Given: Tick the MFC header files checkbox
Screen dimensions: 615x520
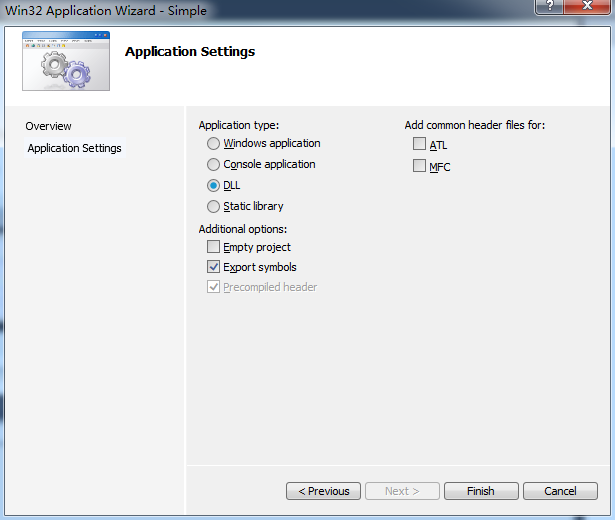Looking at the screenshot, I should (419, 165).
